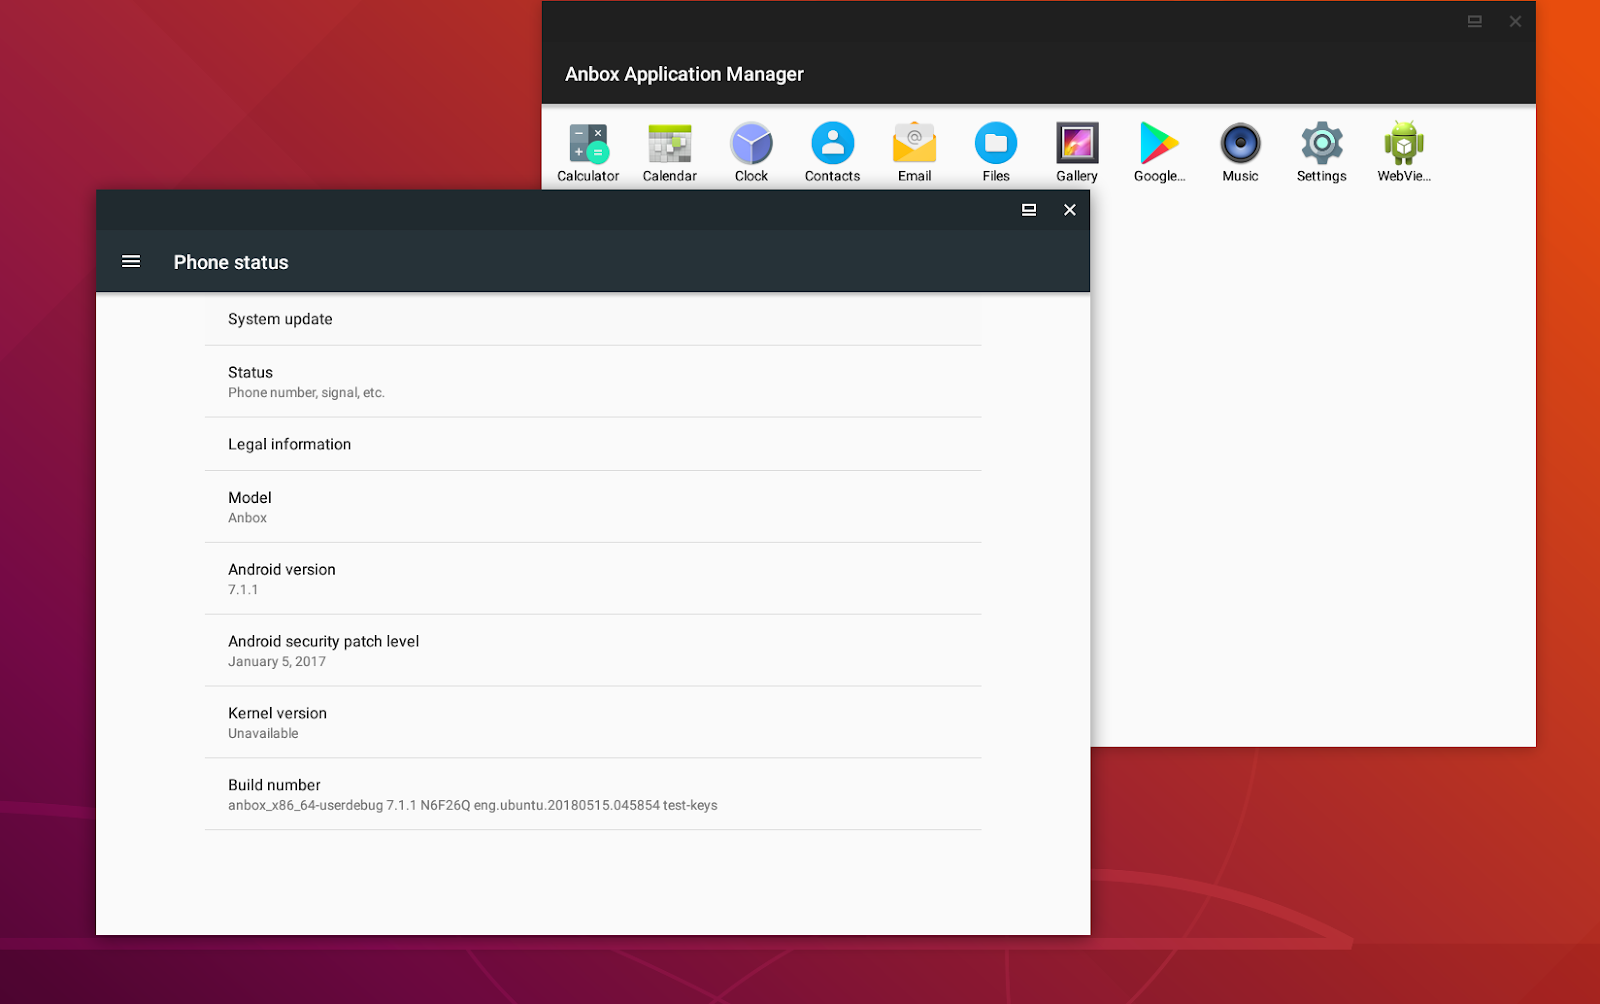Open the navigation drawer in Phone status
The height and width of the screenshot is (1004, 1600).
[130, 261]
